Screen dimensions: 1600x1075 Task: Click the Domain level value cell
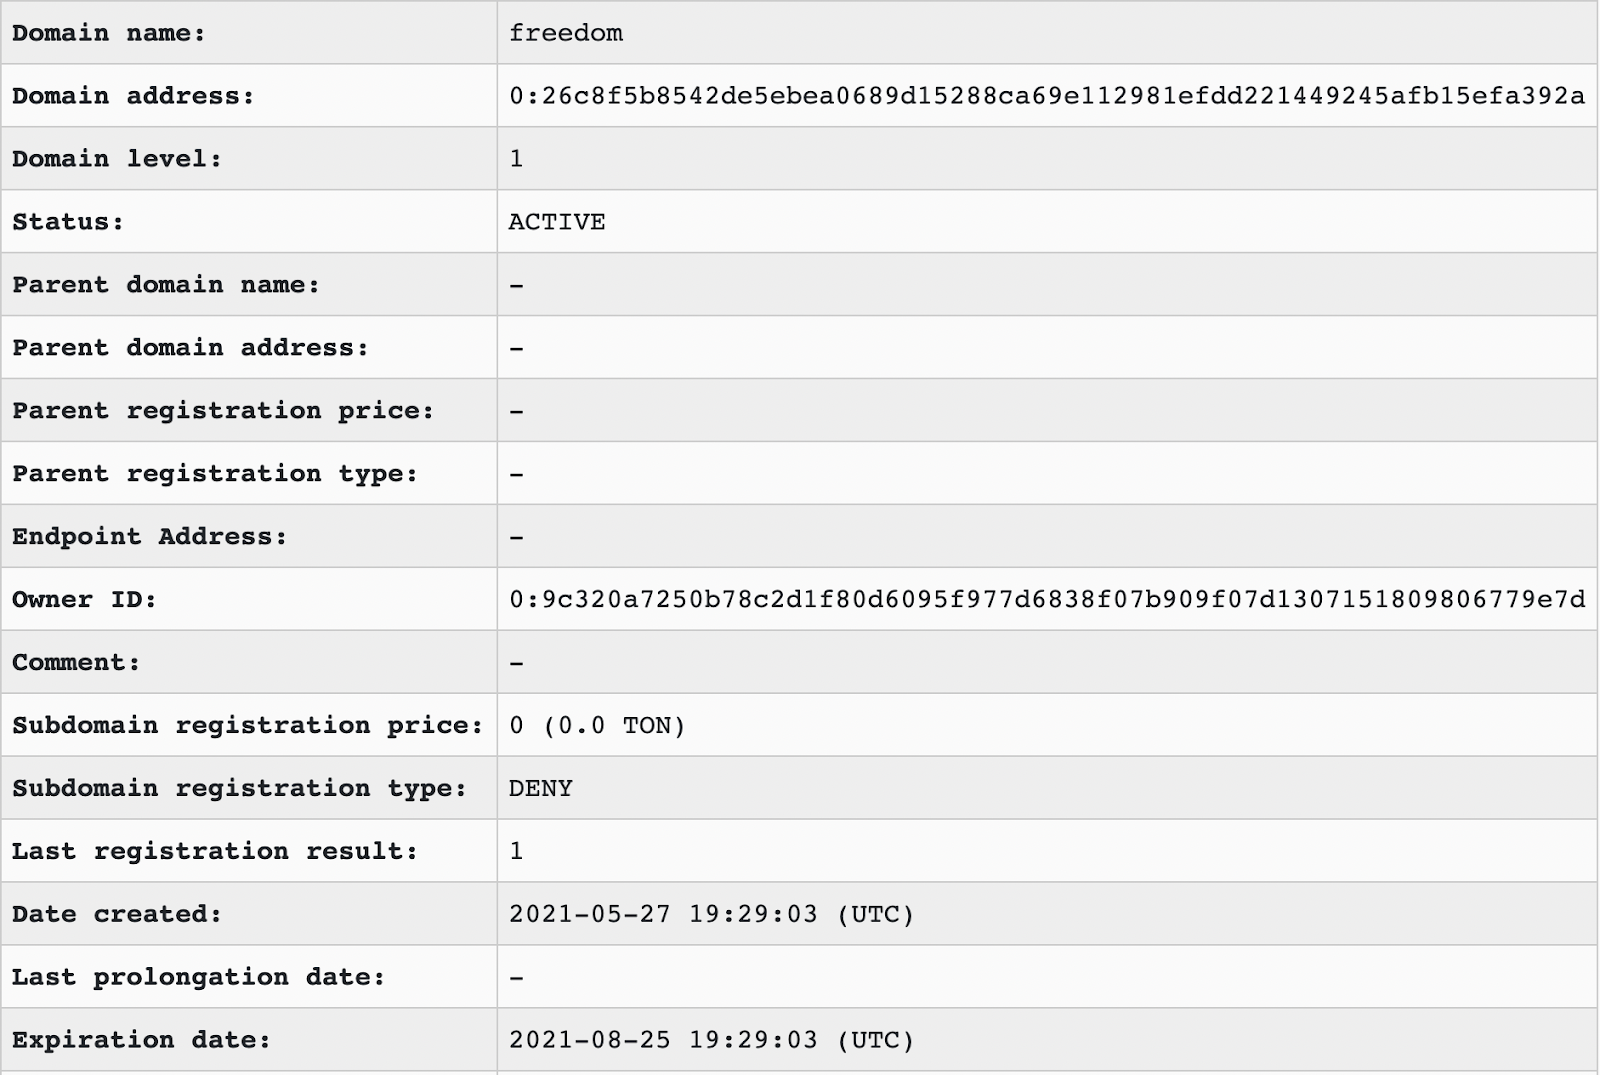(1046, 158)
